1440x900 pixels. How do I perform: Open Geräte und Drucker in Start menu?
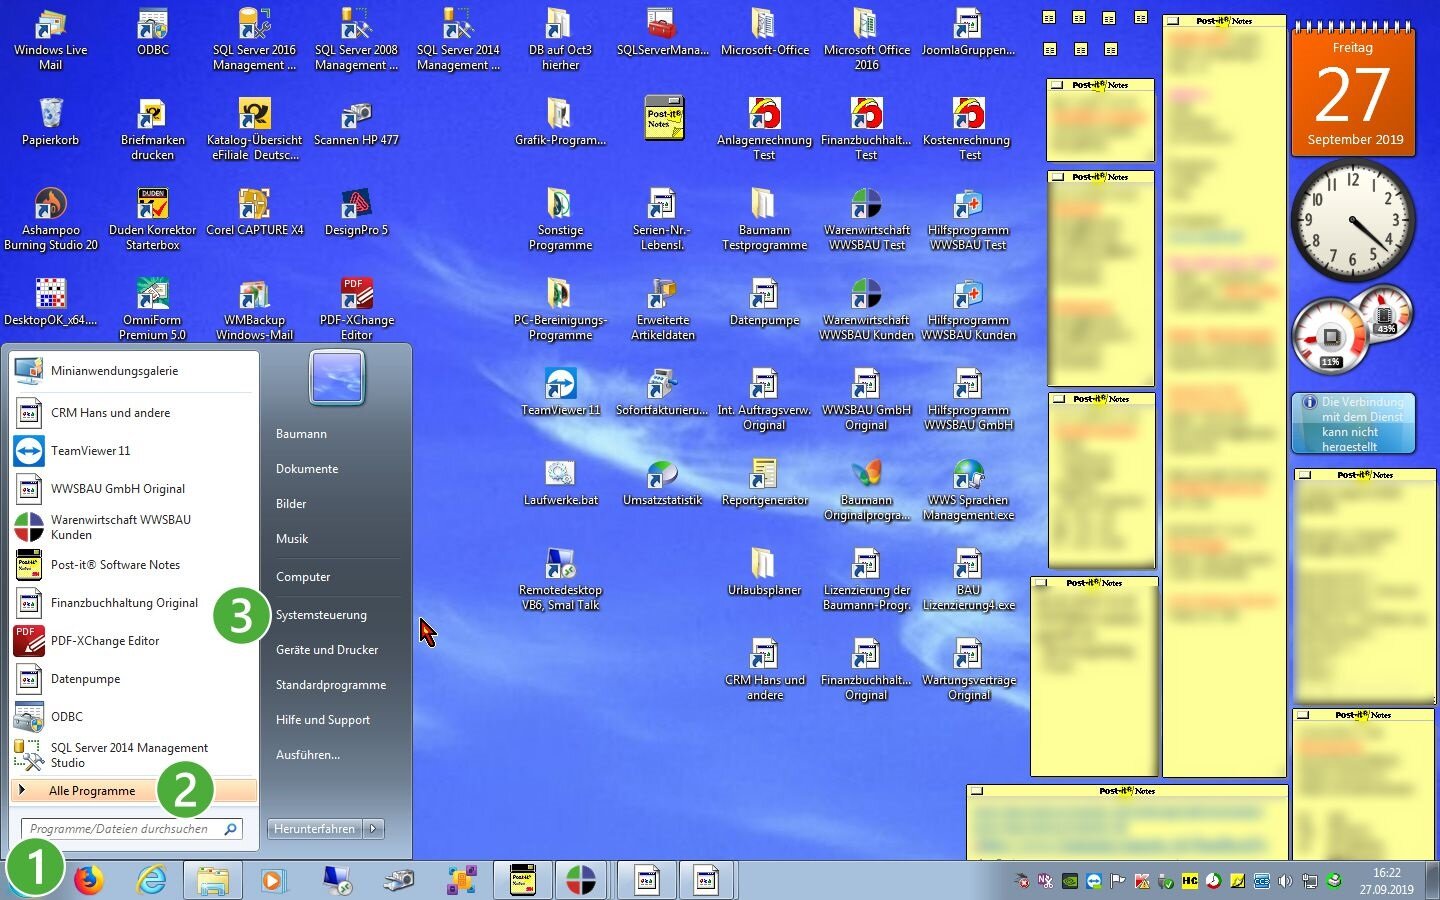327,650
